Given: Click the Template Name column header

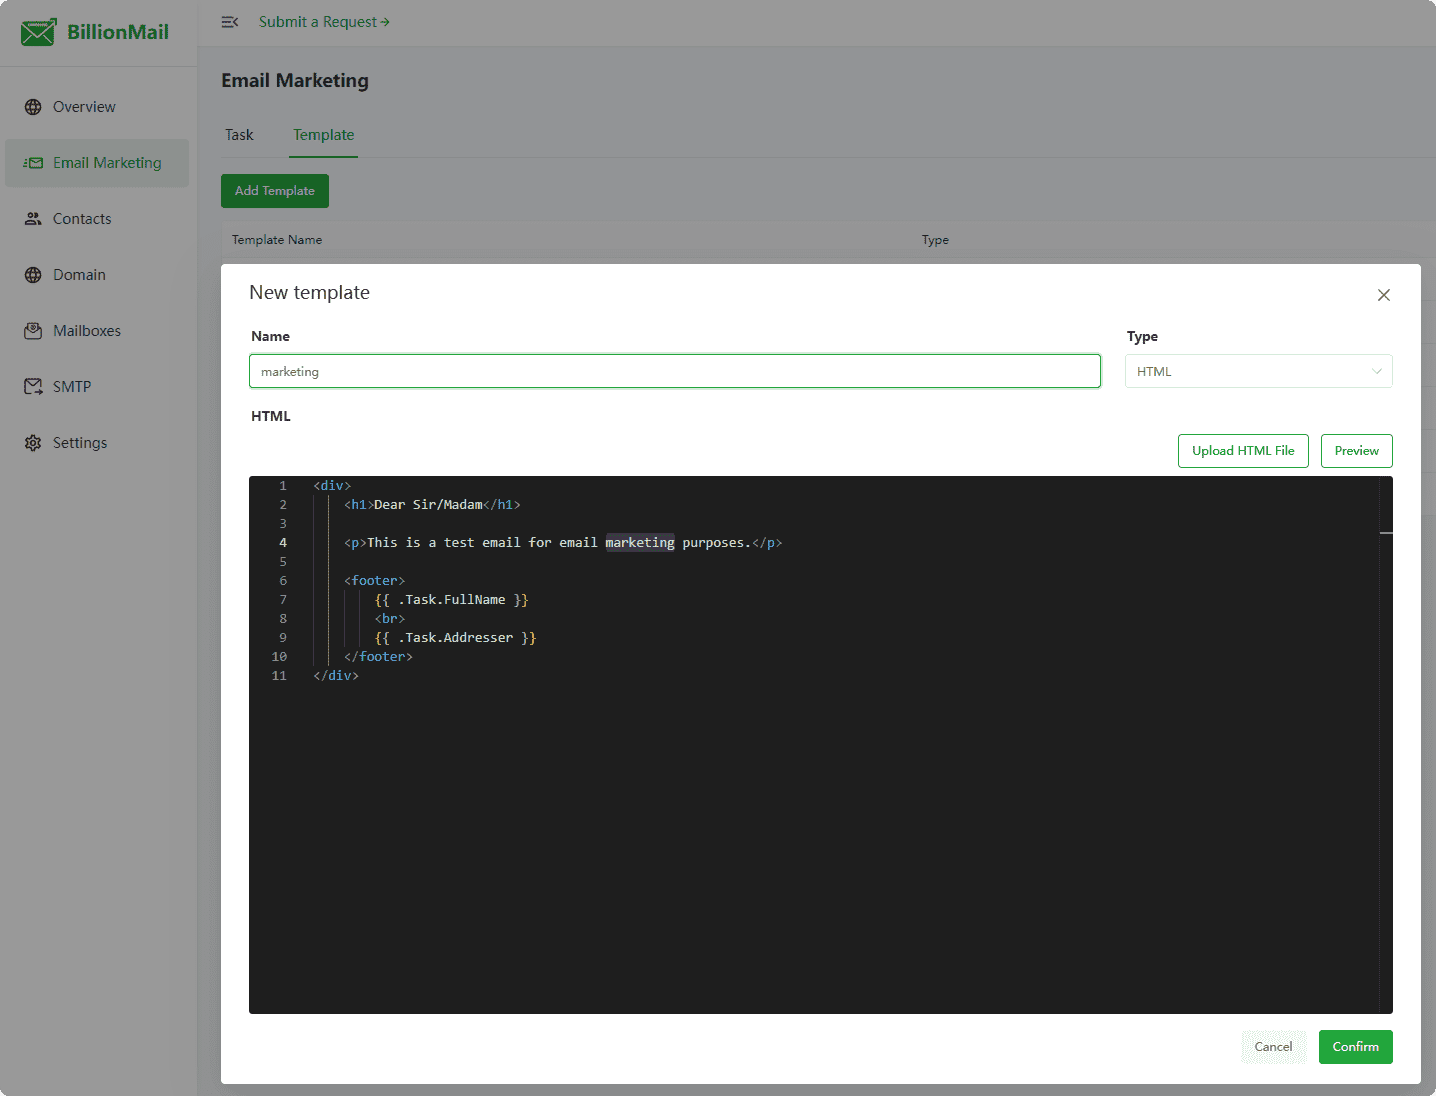Looking at the screenshot, I should [277, 240].
